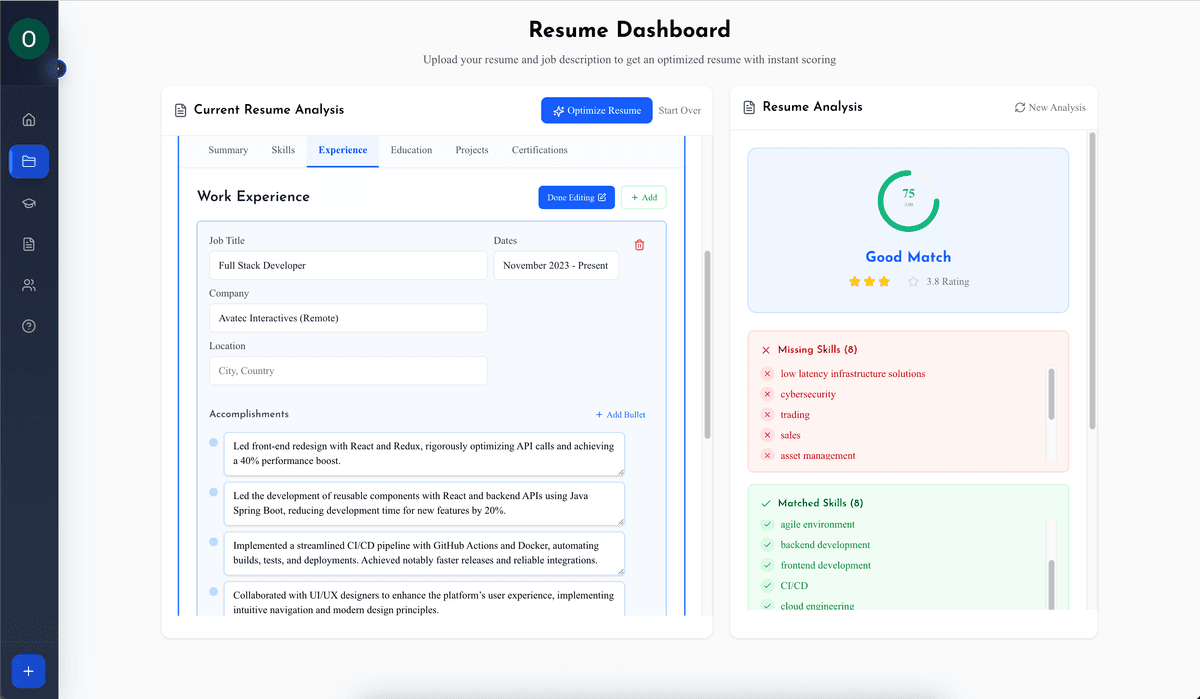Delete the Full Stack Developer entry via trash icon
The image size is (1200, 699).
tap(639, 244)
